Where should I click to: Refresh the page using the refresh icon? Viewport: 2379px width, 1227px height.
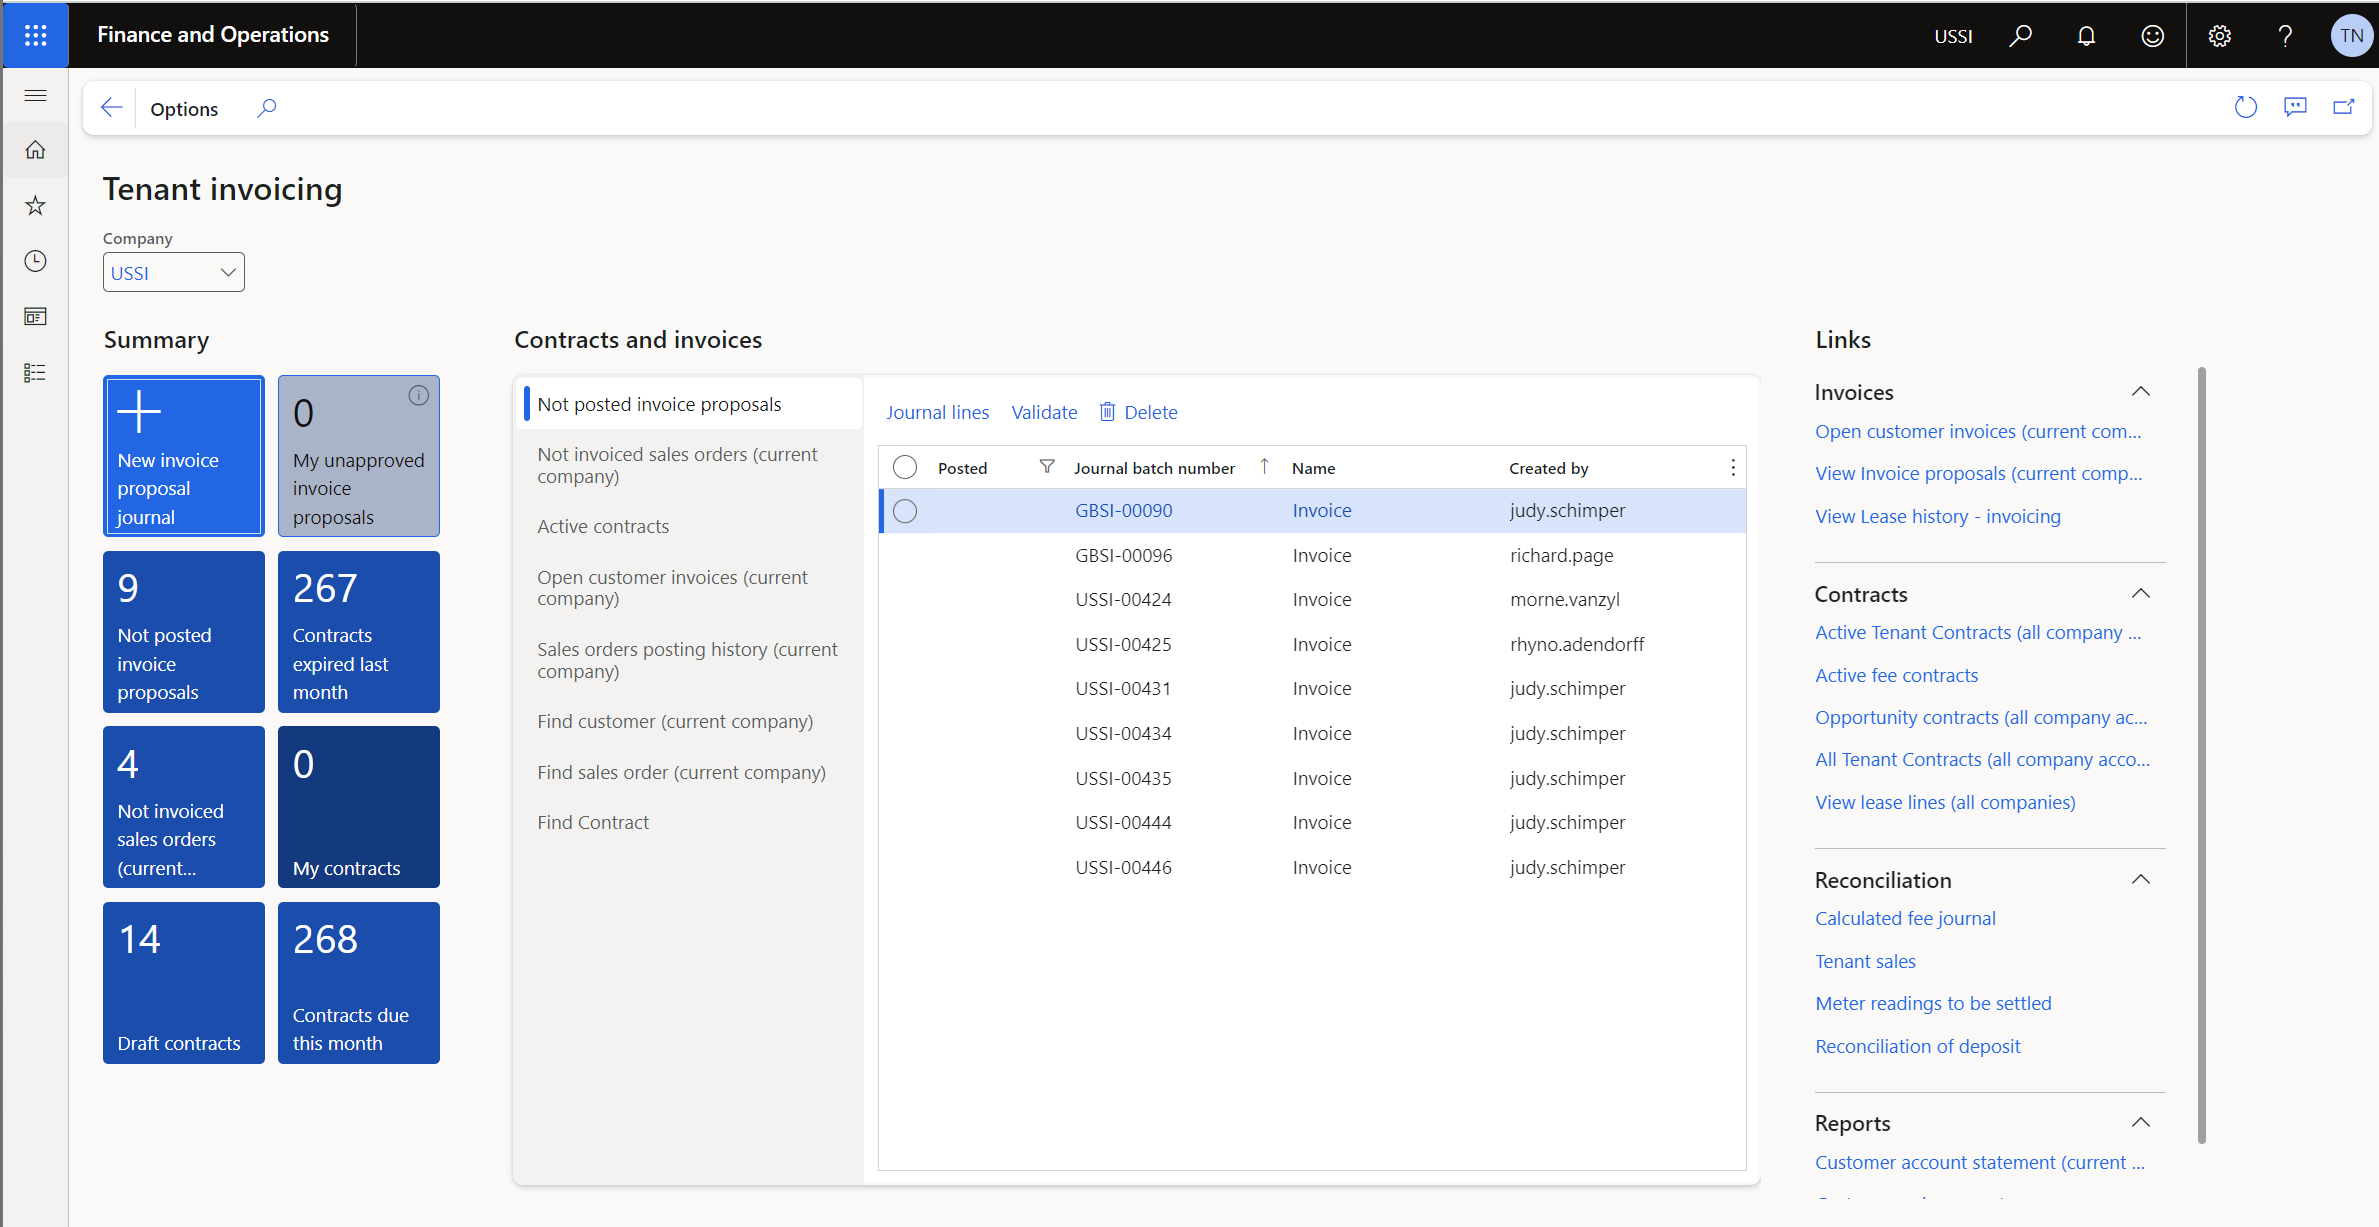click(2246, 107)
